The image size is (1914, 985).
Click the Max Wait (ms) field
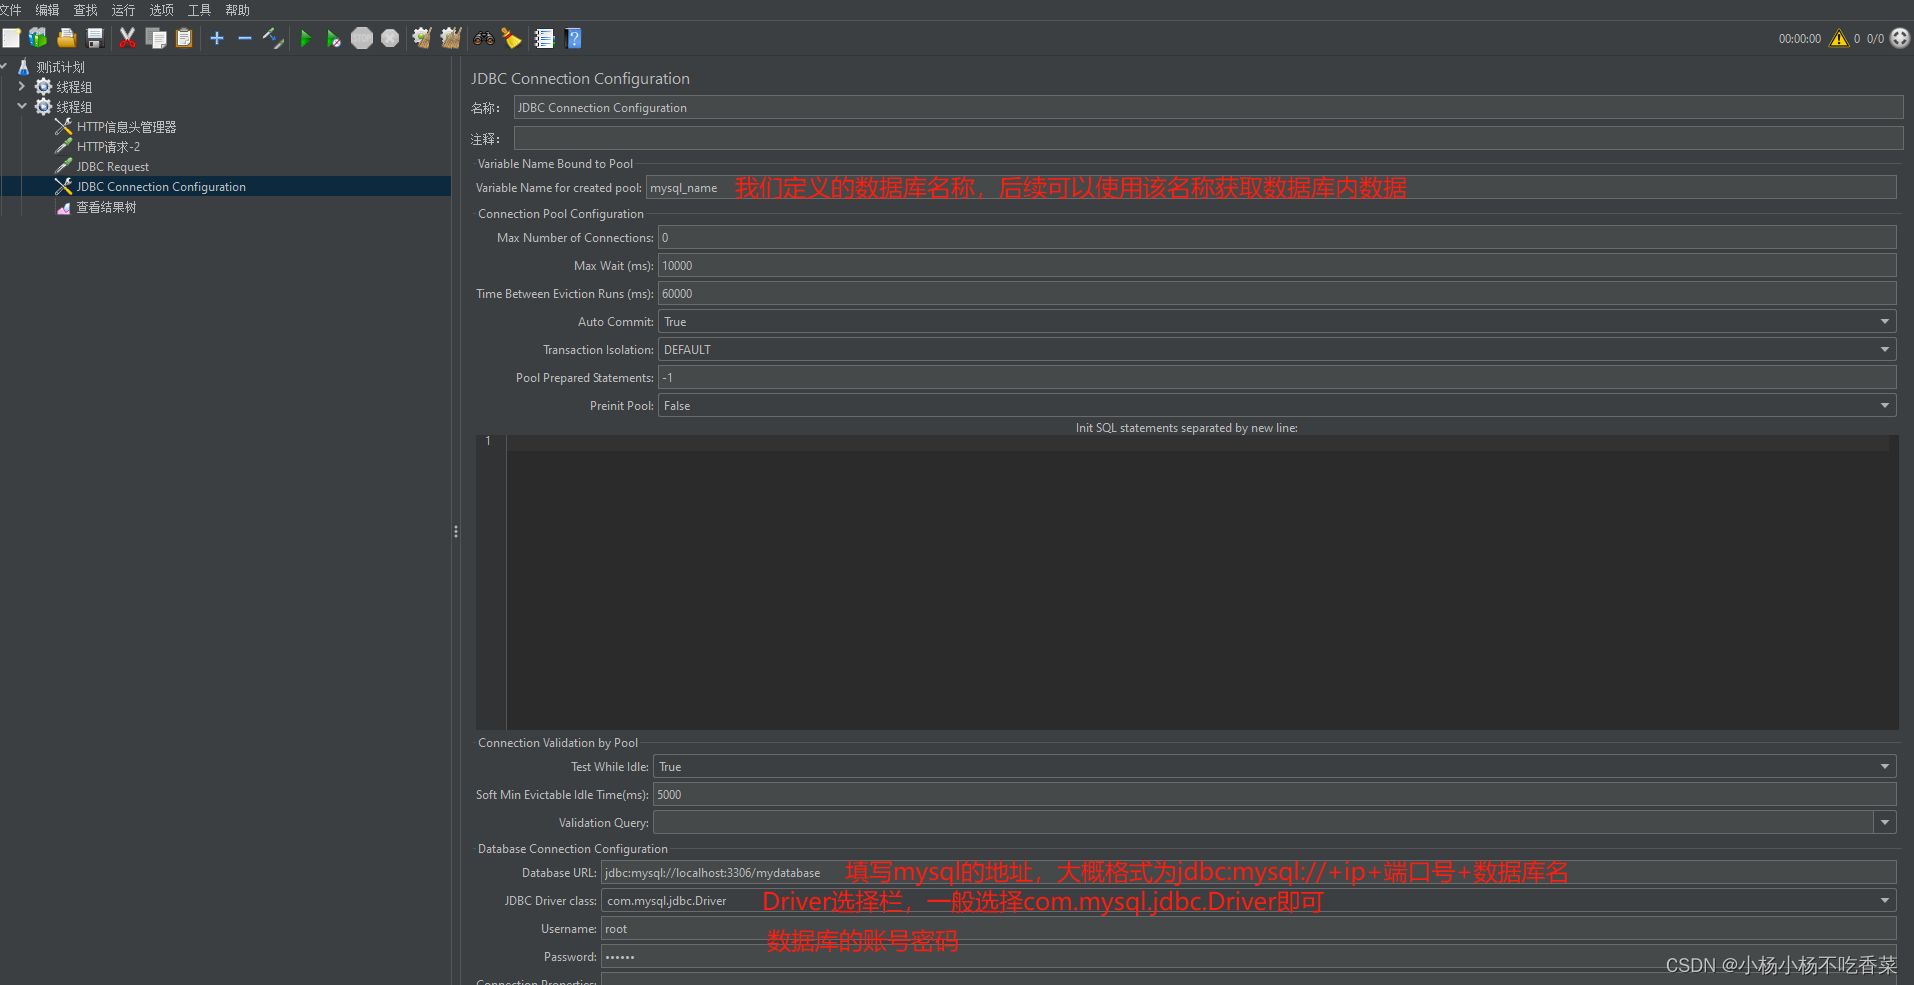point(1277,265)
